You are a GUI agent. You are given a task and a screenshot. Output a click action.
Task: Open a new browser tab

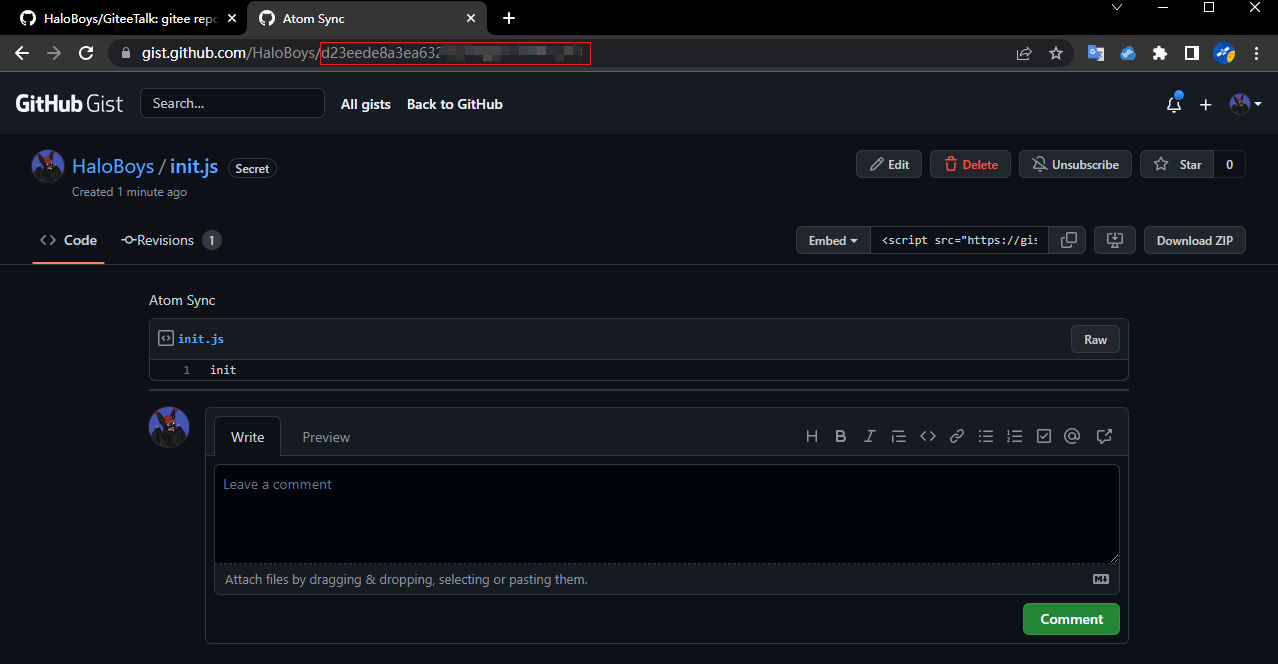tap(509, 18)
